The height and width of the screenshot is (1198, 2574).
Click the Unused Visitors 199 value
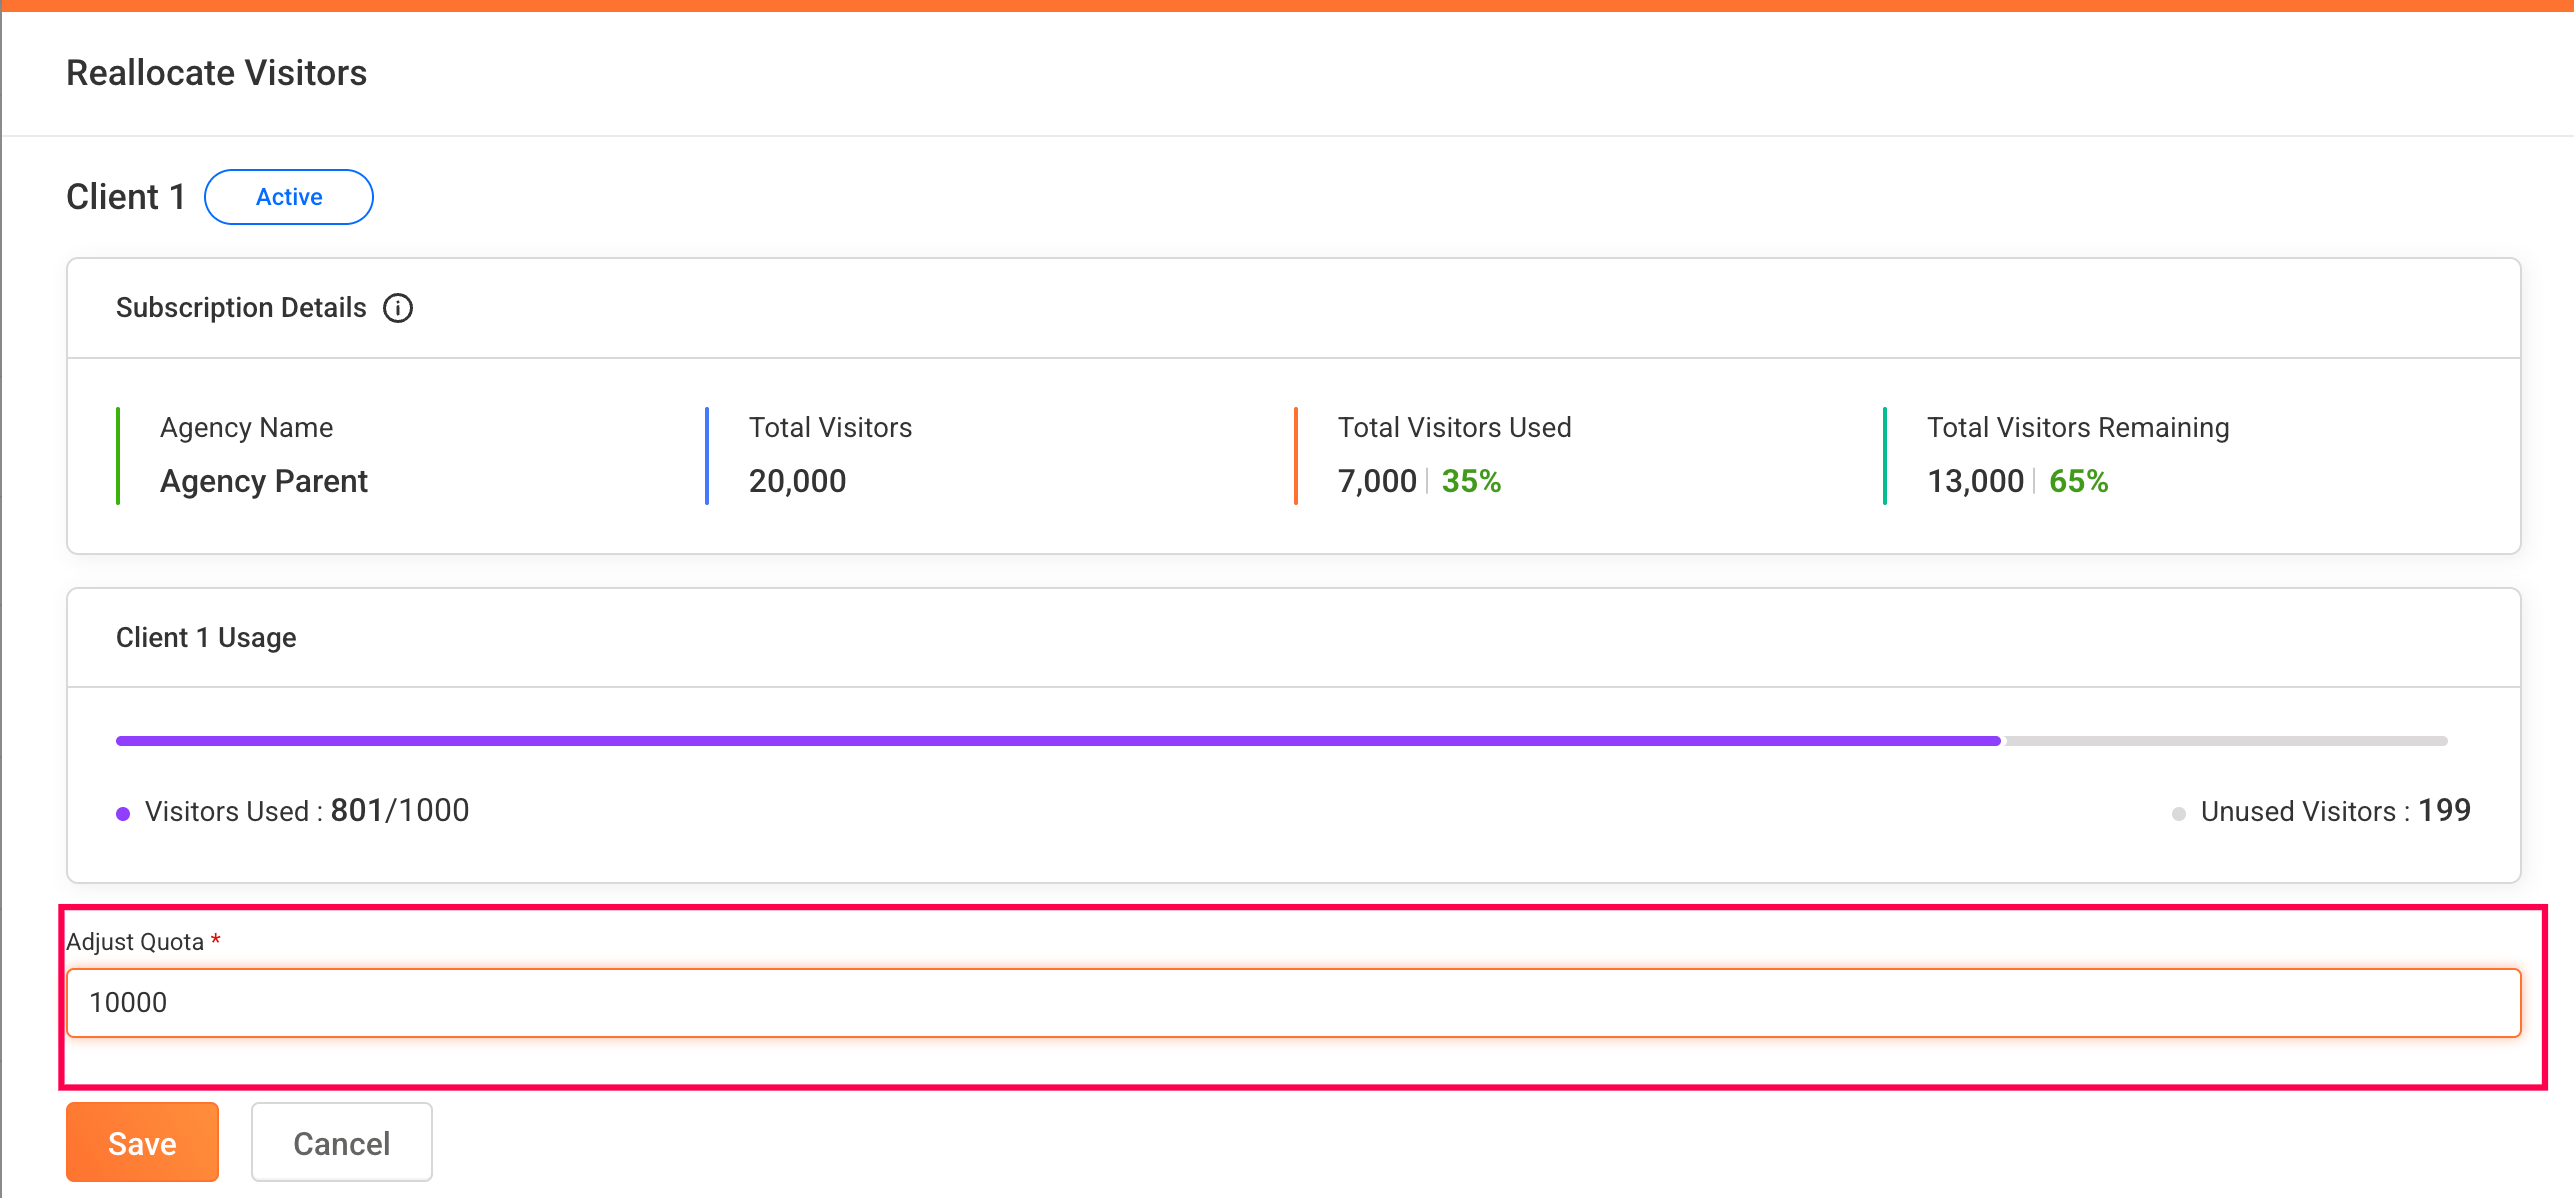pyautogui.click(x=2443, y=810)
